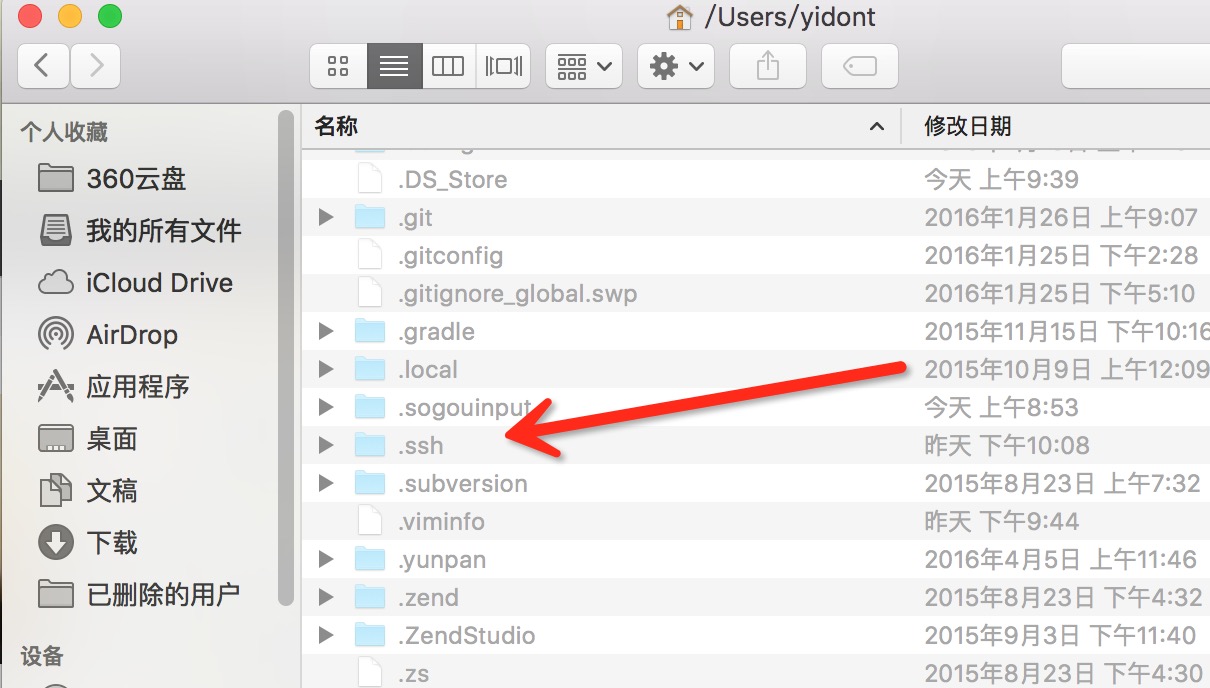
Task: Select the .ZendStudio folder icon
Action: [370, 635]
